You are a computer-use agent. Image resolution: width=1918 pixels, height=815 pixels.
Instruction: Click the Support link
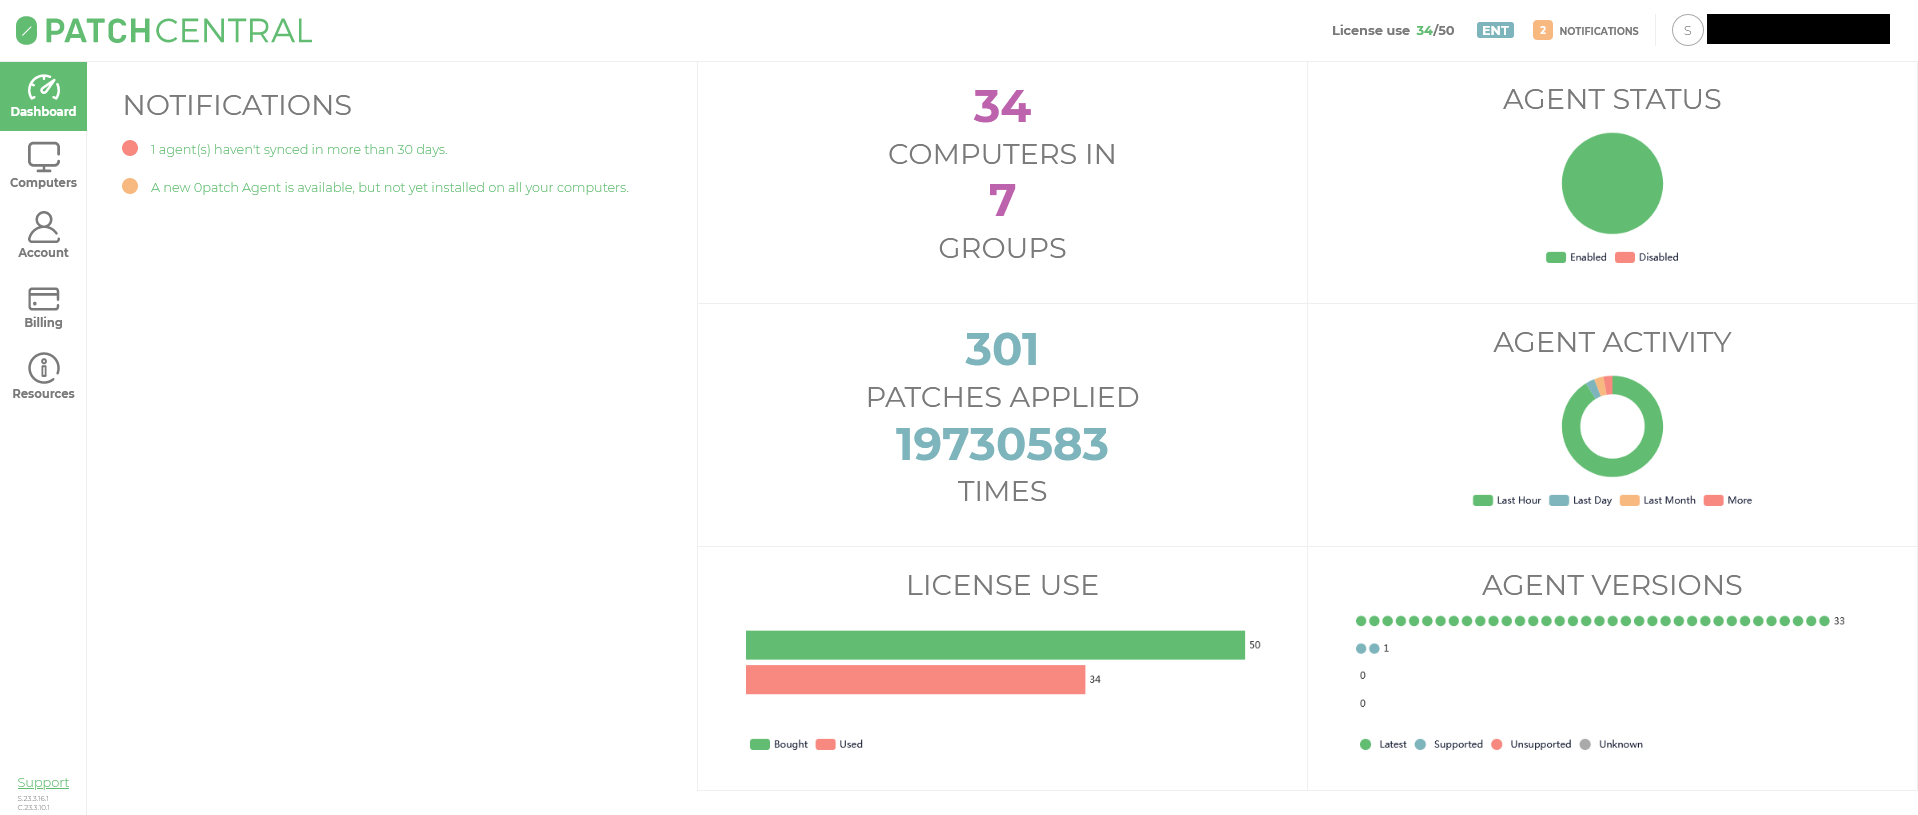click(x=43, y=782)
